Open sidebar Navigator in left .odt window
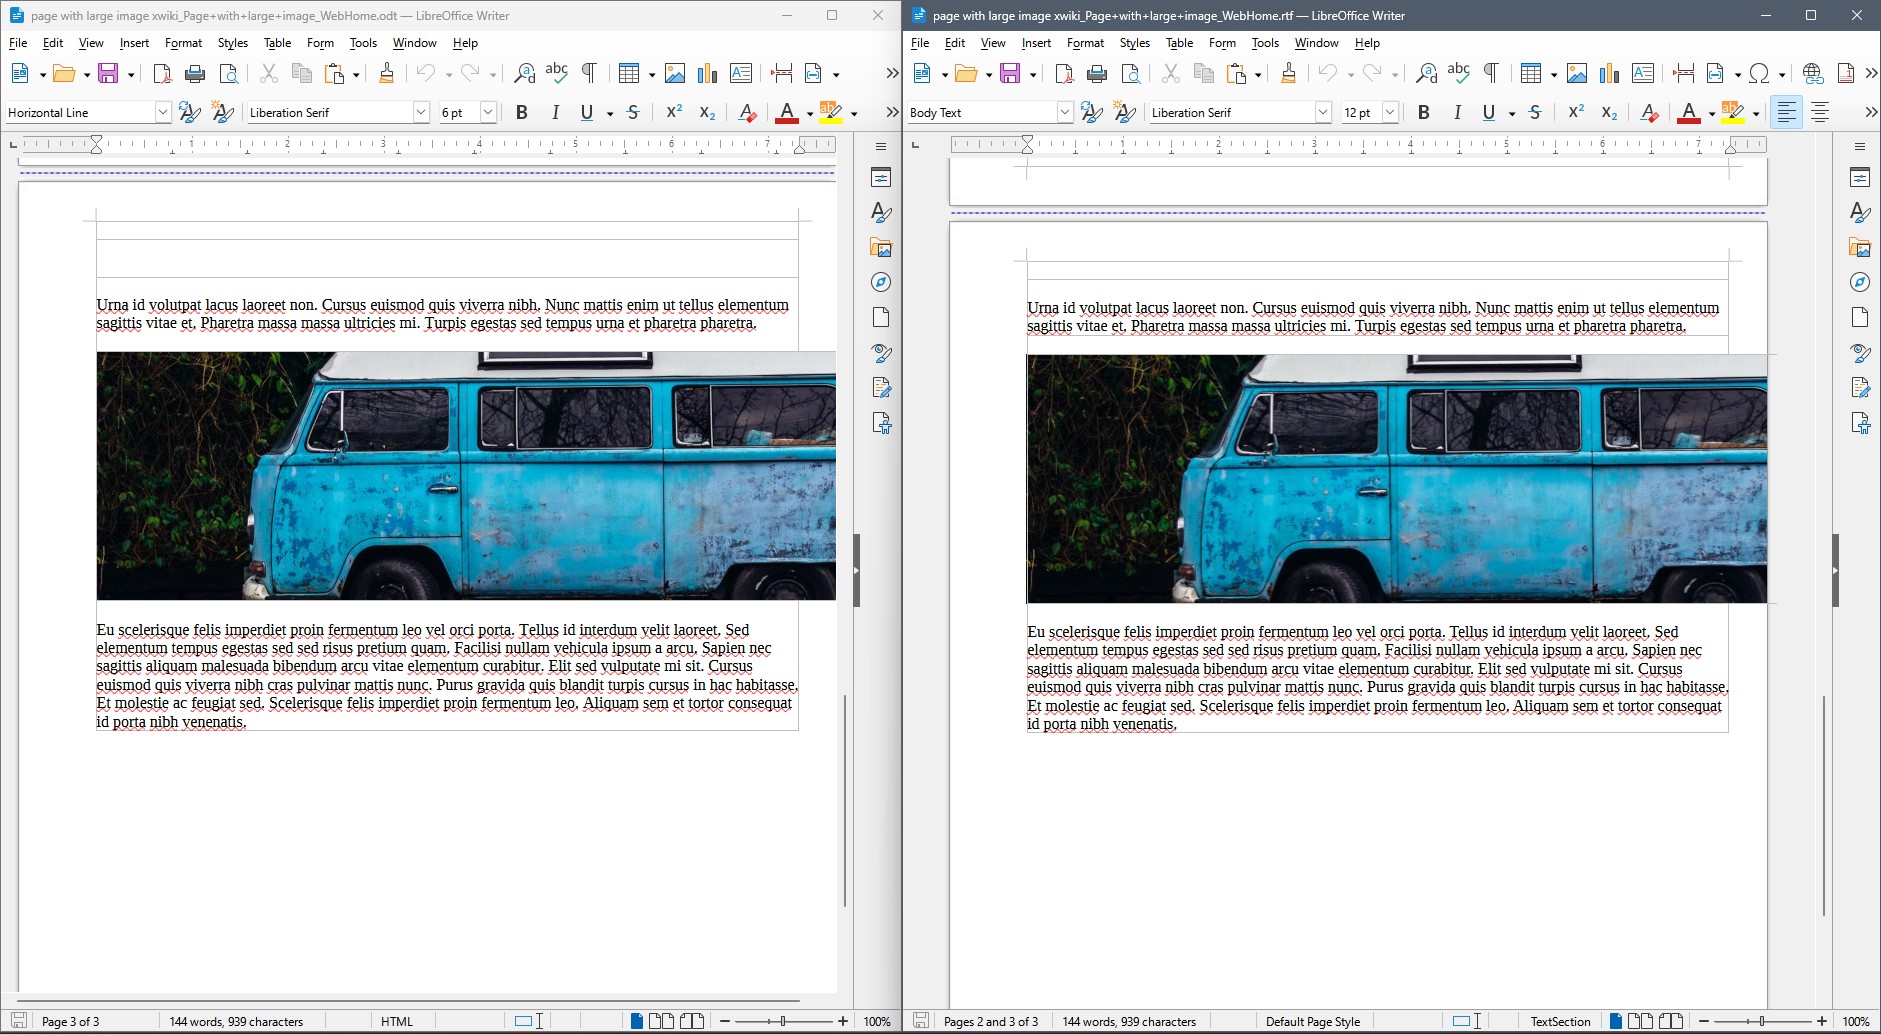1881x1034 pixels. pyautogui.click(x=881, y=283)
